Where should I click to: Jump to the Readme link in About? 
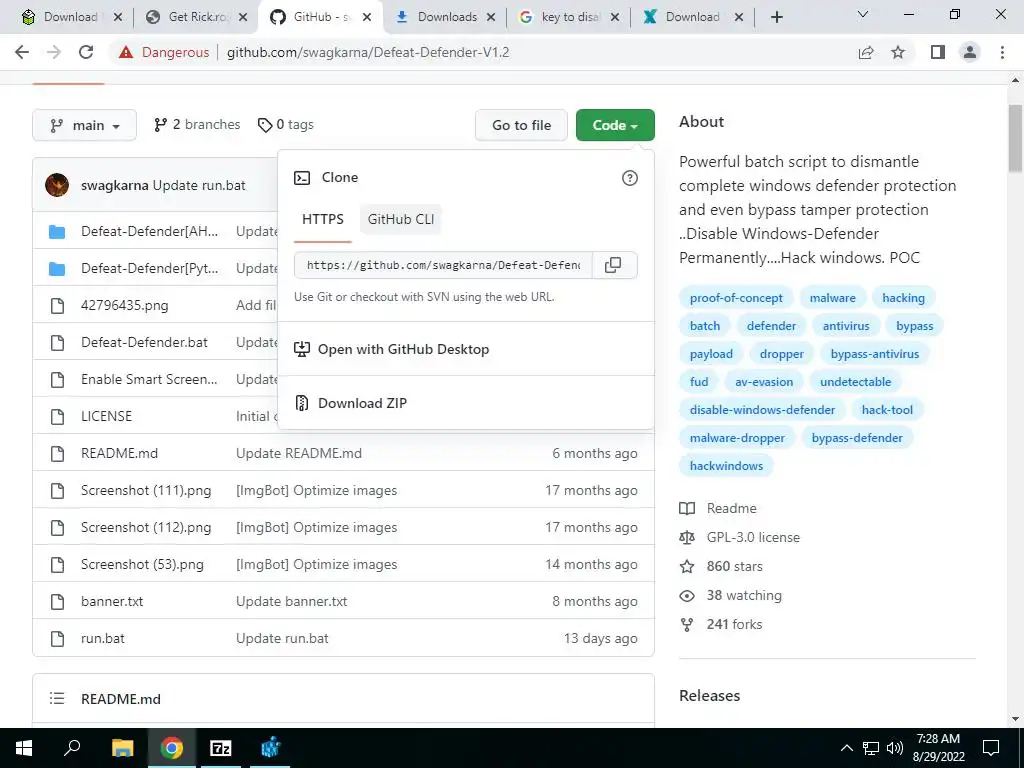click(718, 508)
